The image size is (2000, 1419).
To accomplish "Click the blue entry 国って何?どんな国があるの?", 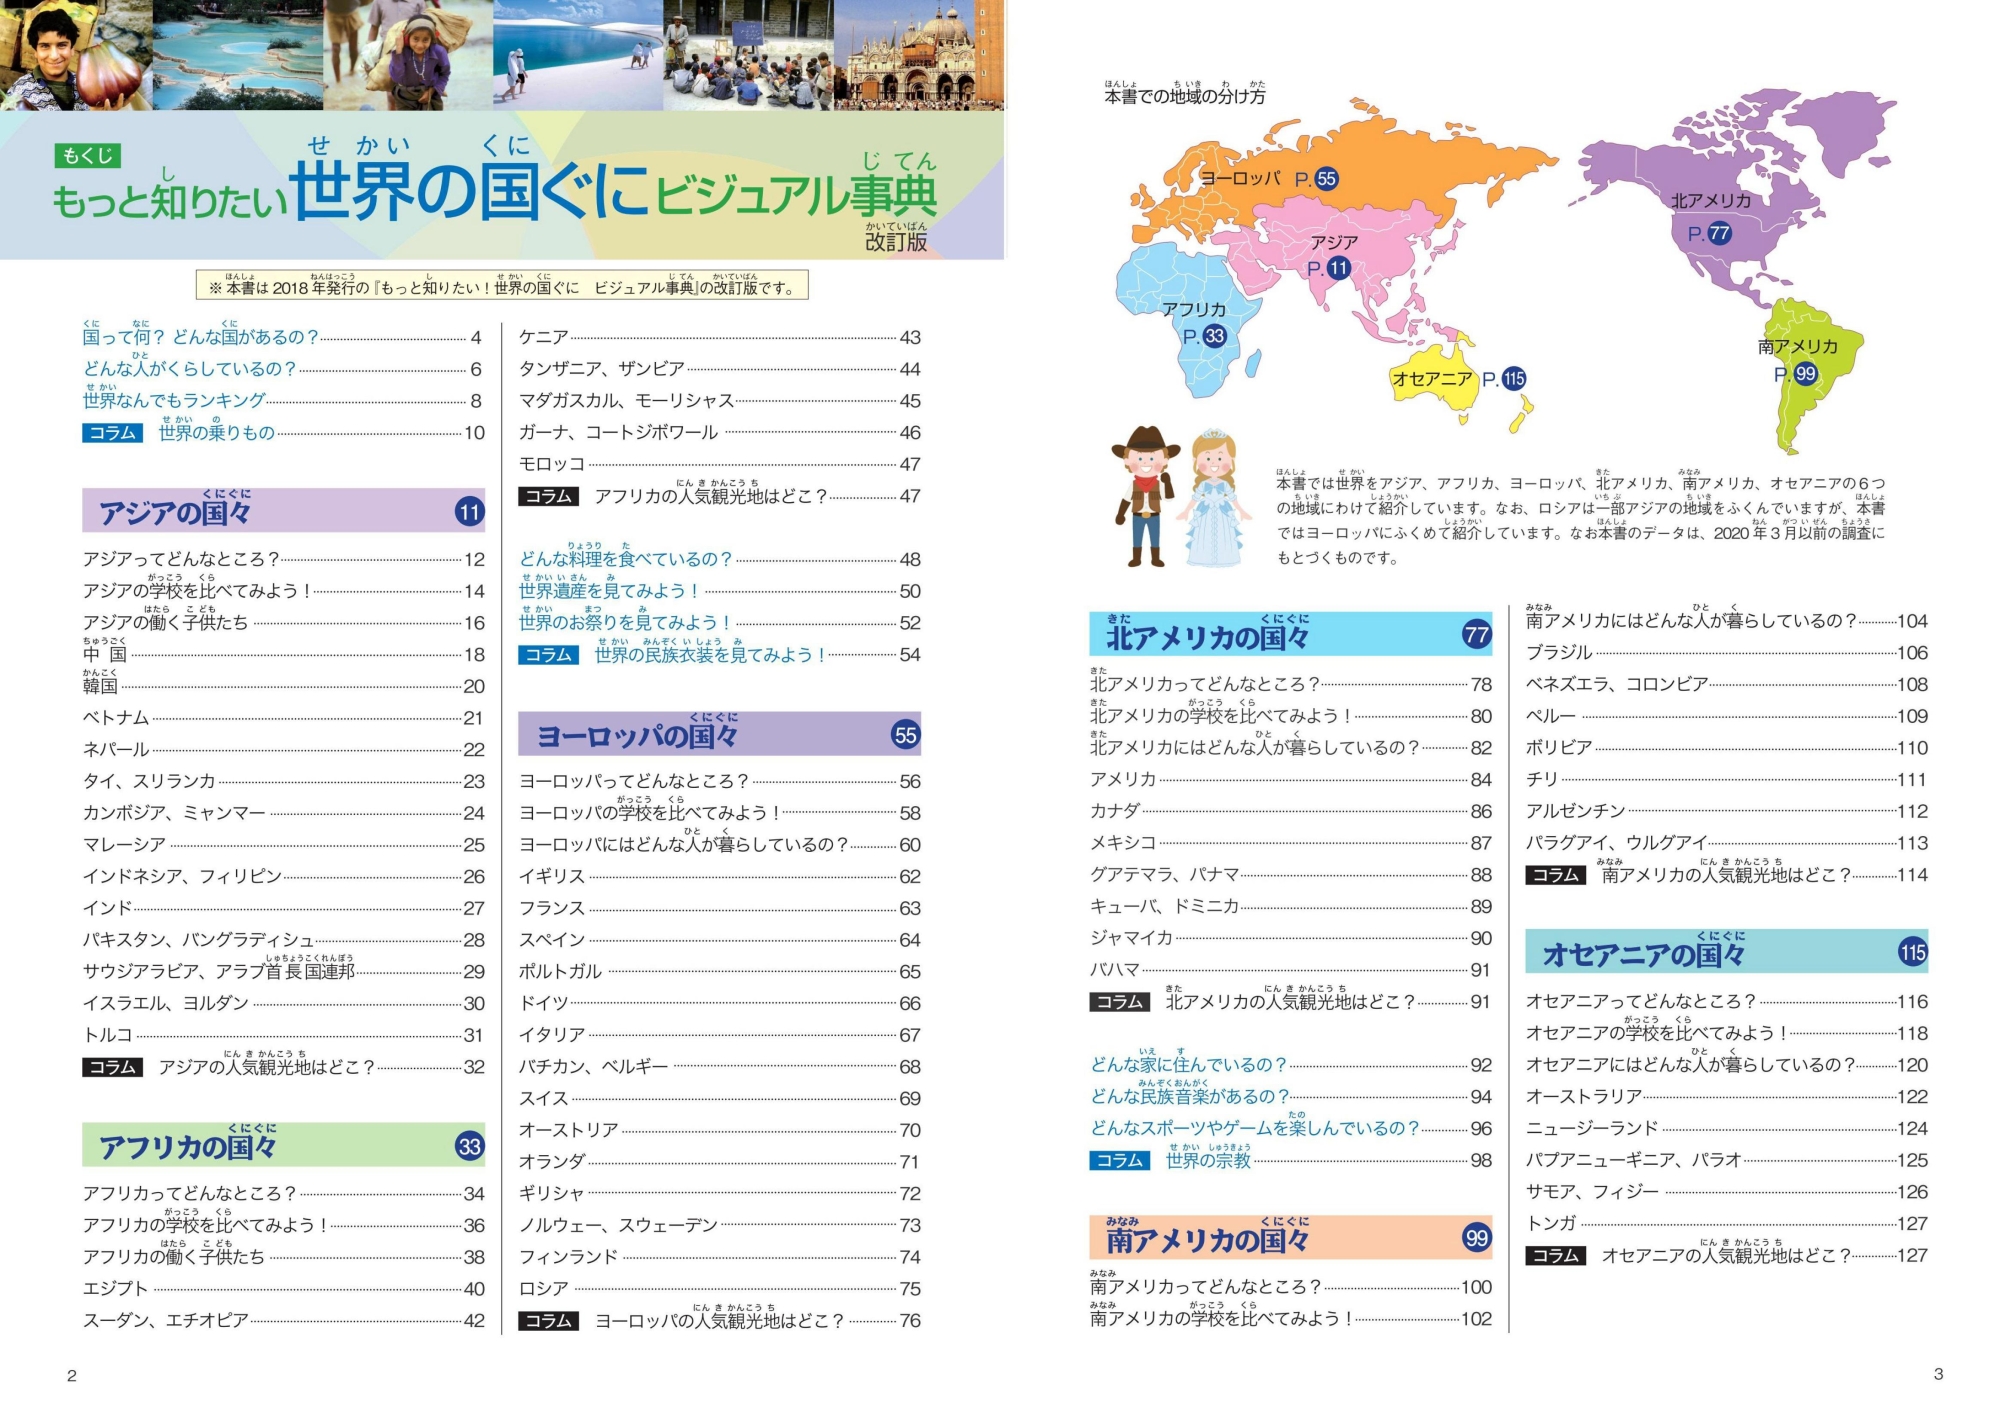I will [x=282, y=337].
